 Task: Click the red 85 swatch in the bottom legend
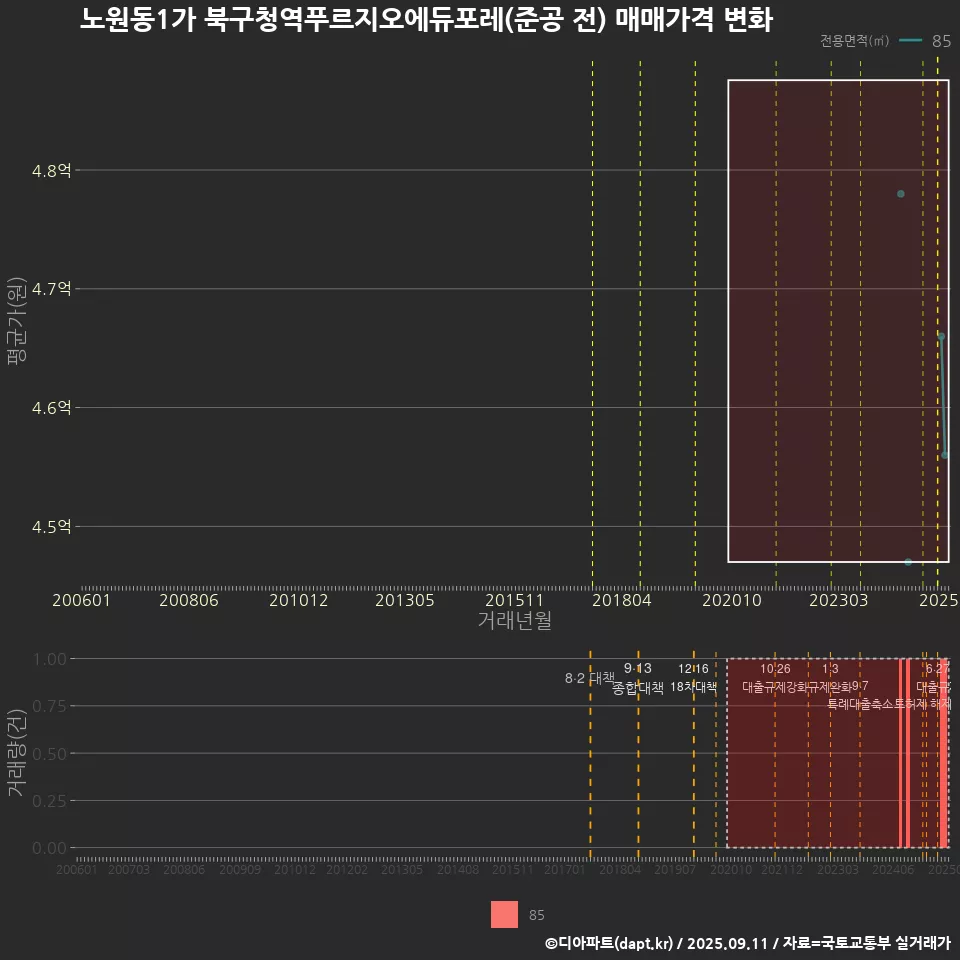(x=504, y=914)
